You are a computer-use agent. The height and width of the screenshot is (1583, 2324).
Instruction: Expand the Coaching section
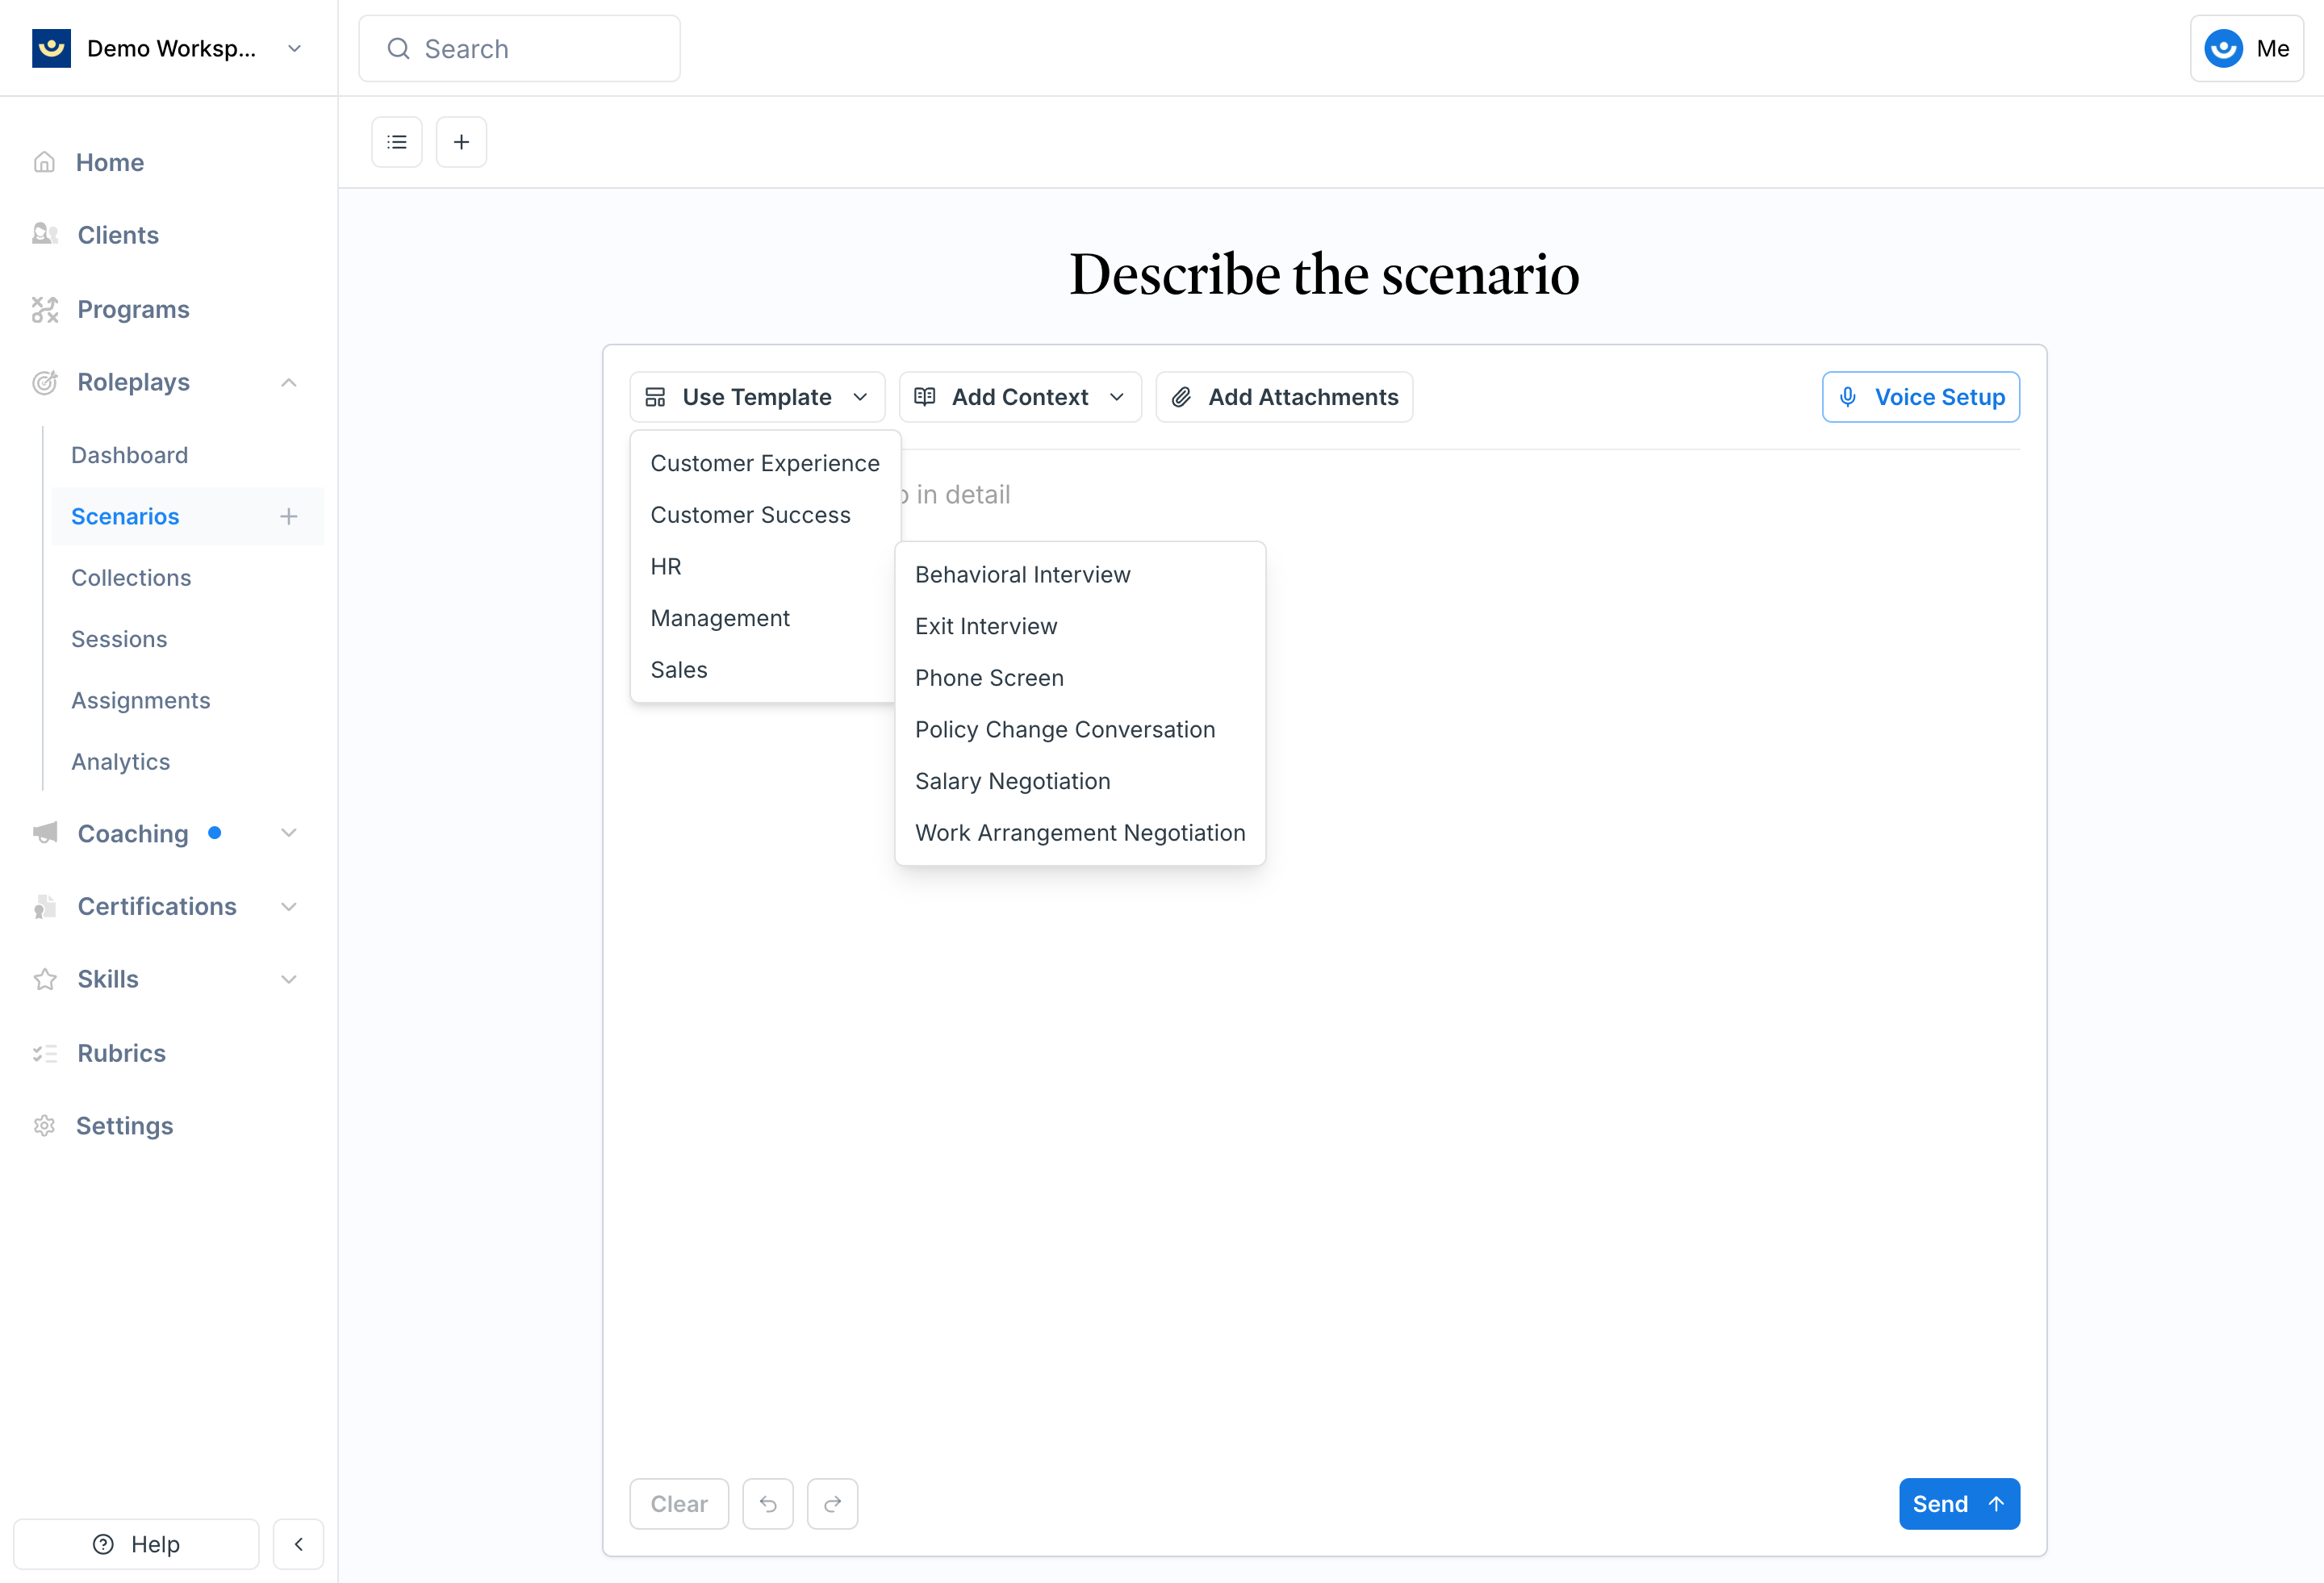pyautogui.click(x=289, y=832)
